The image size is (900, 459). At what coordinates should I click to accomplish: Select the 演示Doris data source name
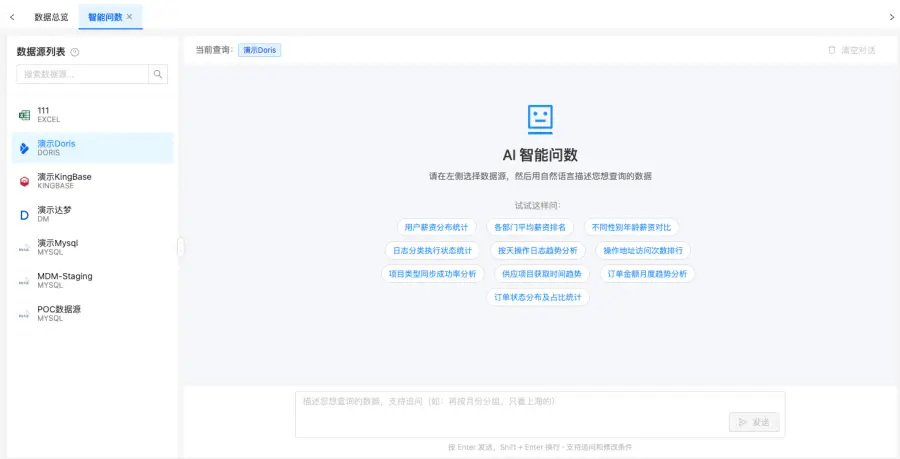(x=56, y=143)
